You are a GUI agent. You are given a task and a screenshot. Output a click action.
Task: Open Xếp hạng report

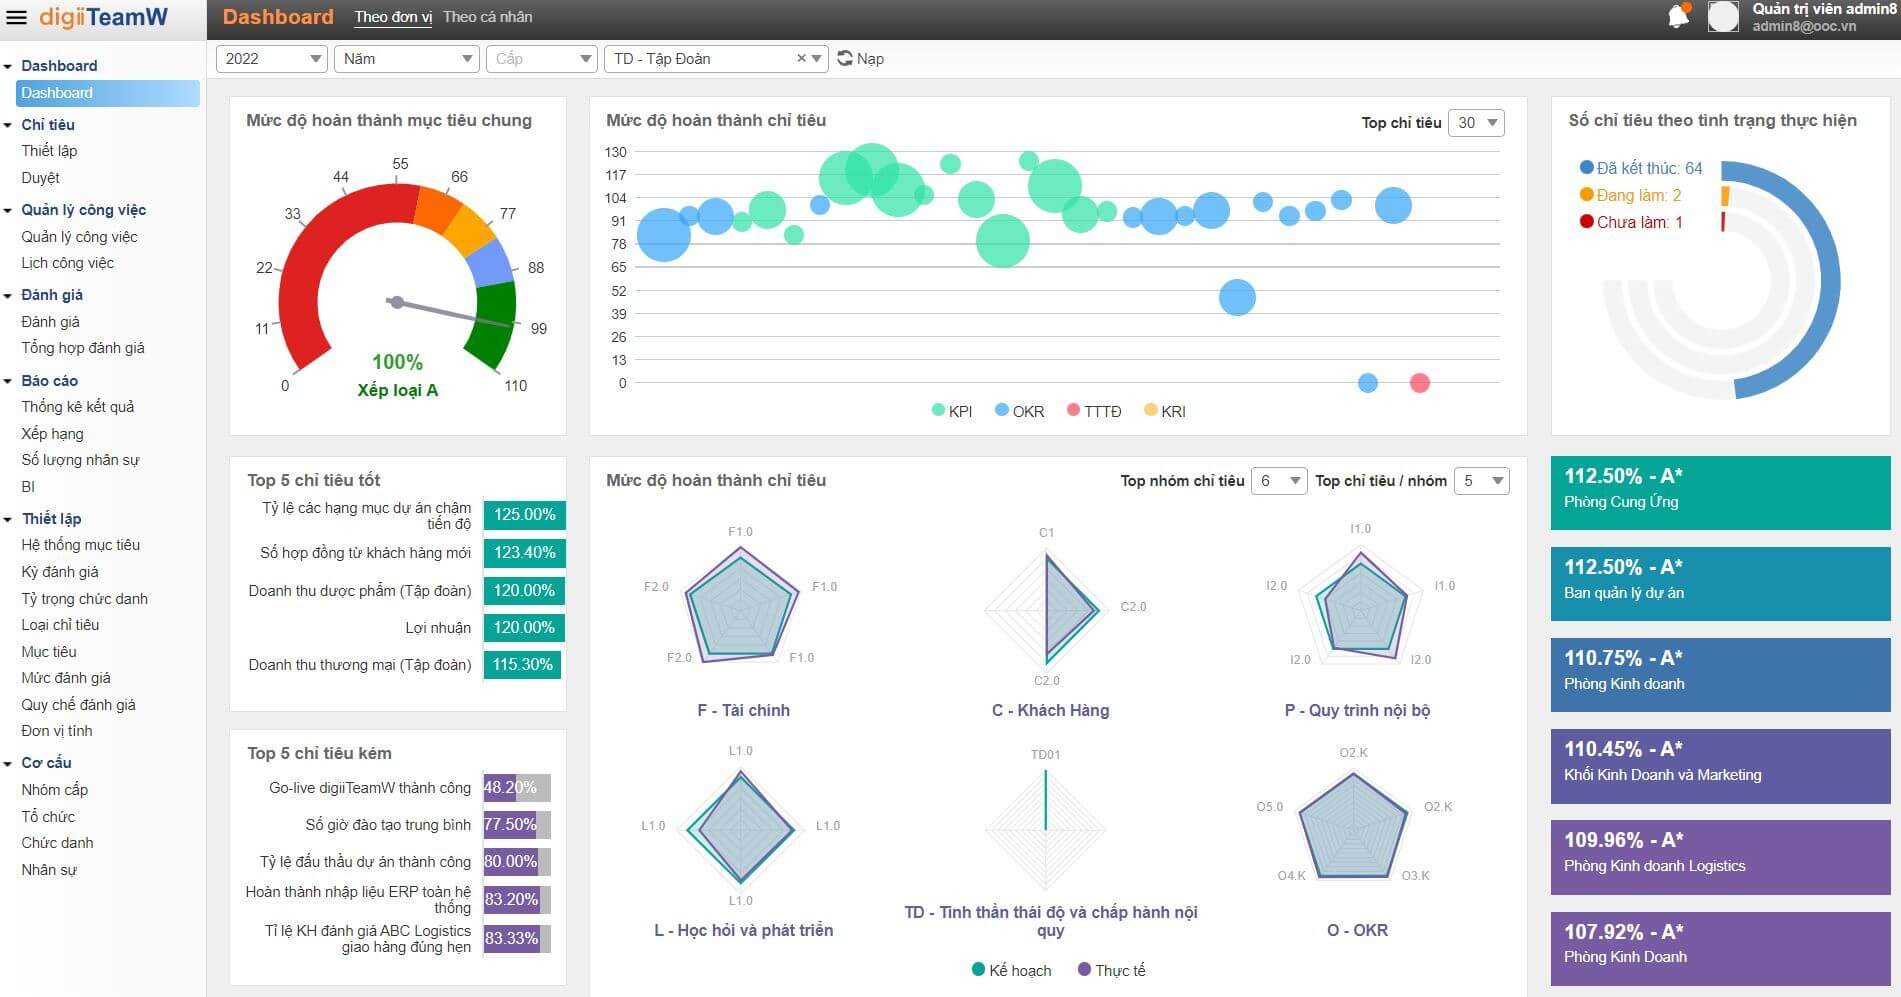(52, 434)
